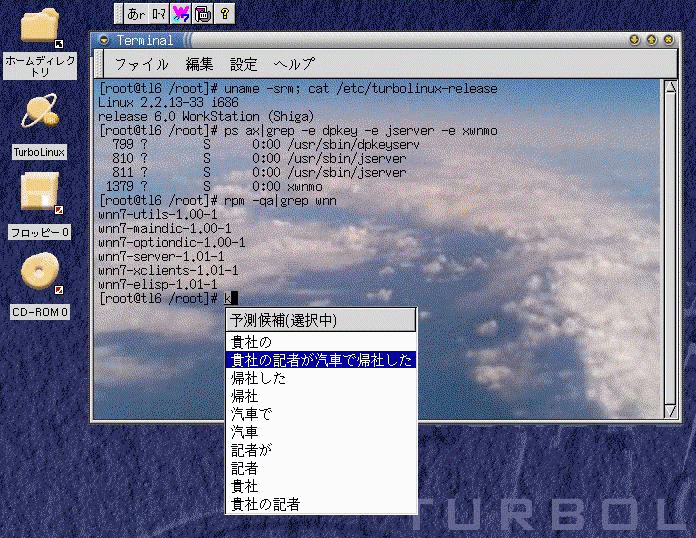Open the ホームディレクトリ desktop folder icon
The height and width of the screenshot is (538, 696).
coord(40,28)
